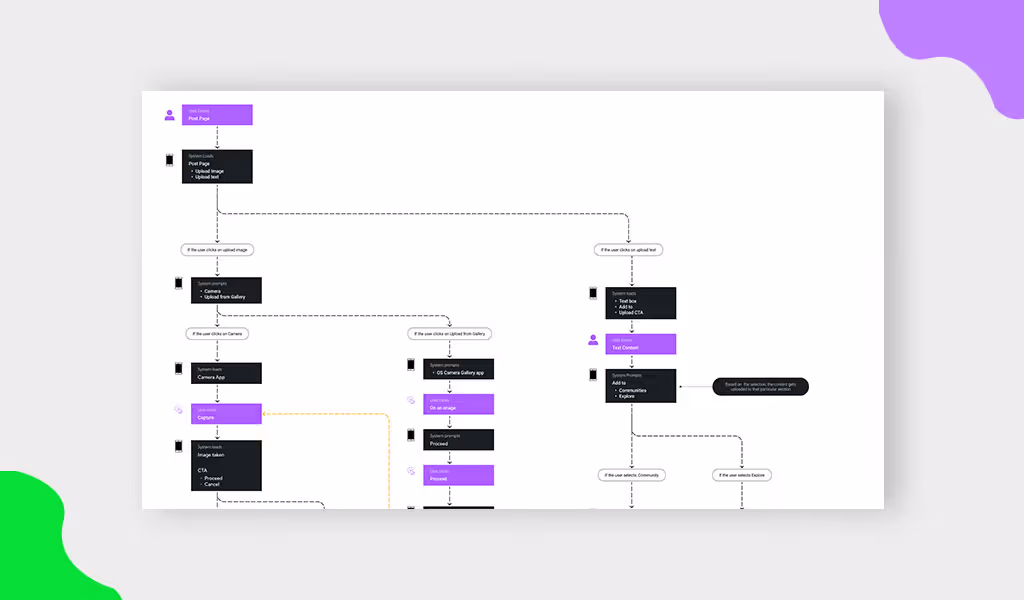Select 'If the user selects Community' condition
This screenshot has width=1024, height=600.
(x=632, y=475)
